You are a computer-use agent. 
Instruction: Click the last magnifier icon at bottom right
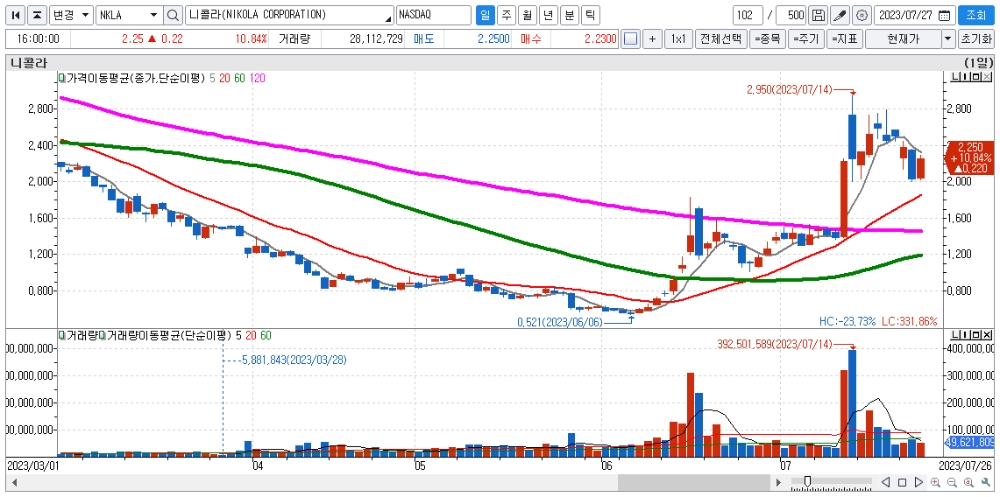point(986,482)
